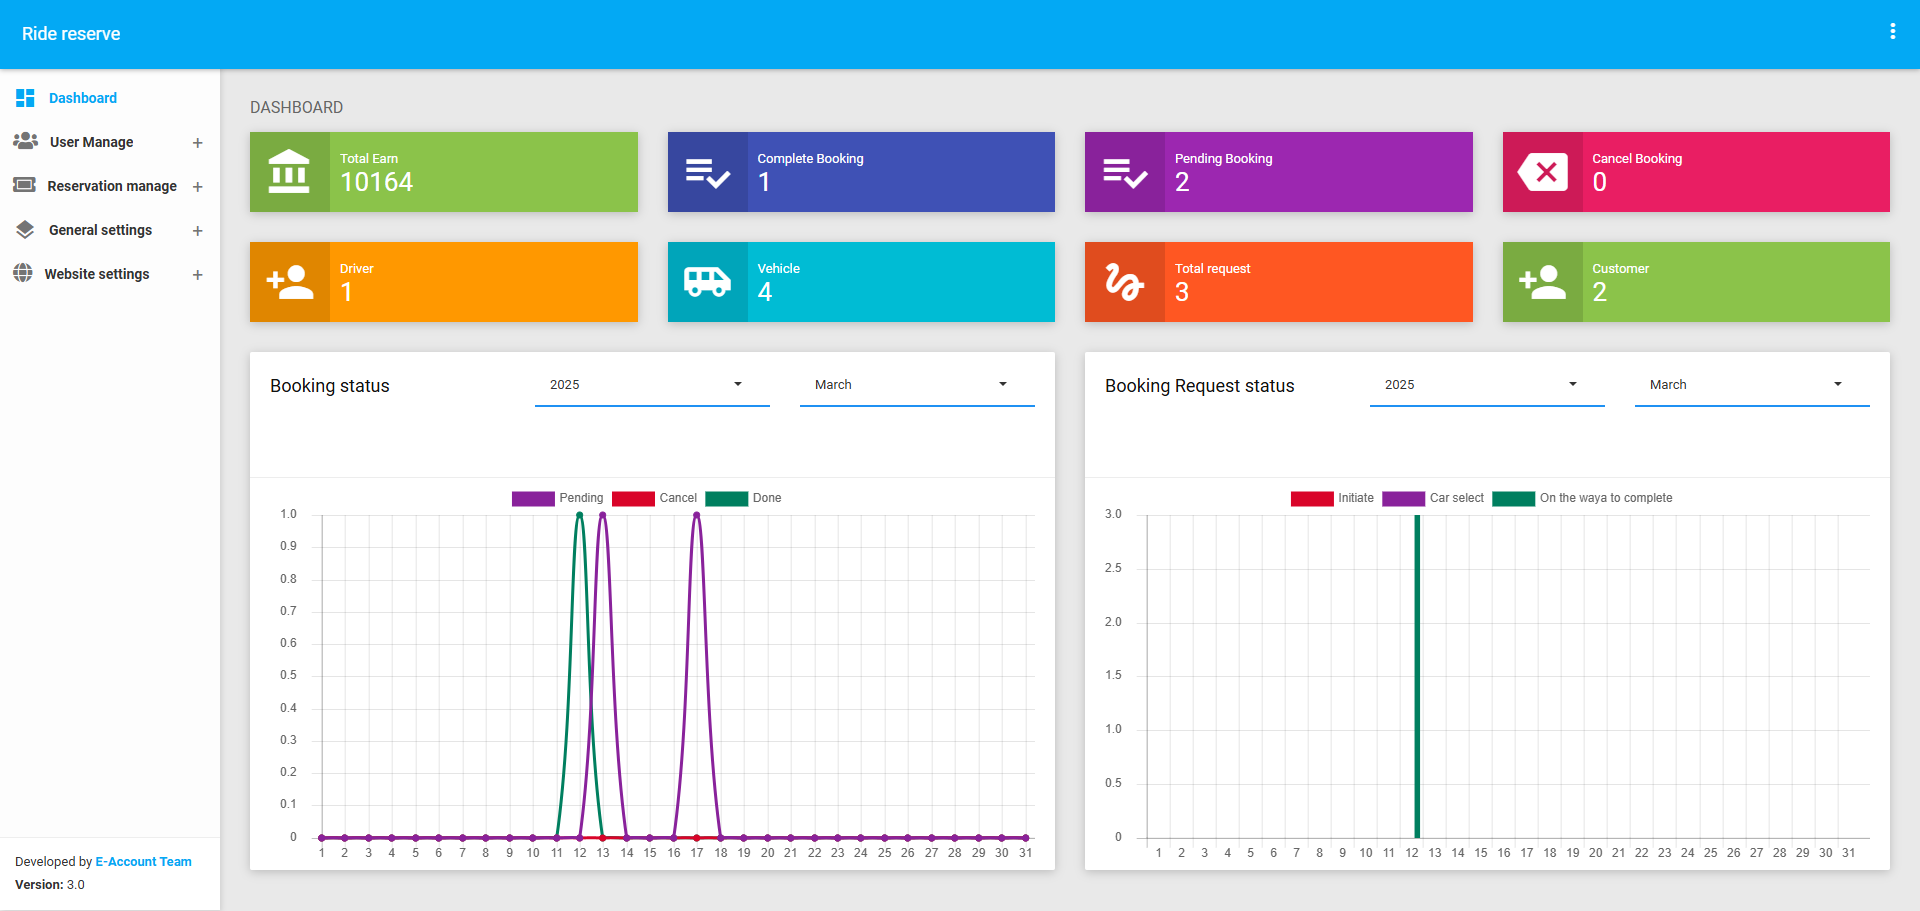The image size is (1920, 911).
Task: Open Booking status year dropdown
Action: click(651, 385)
